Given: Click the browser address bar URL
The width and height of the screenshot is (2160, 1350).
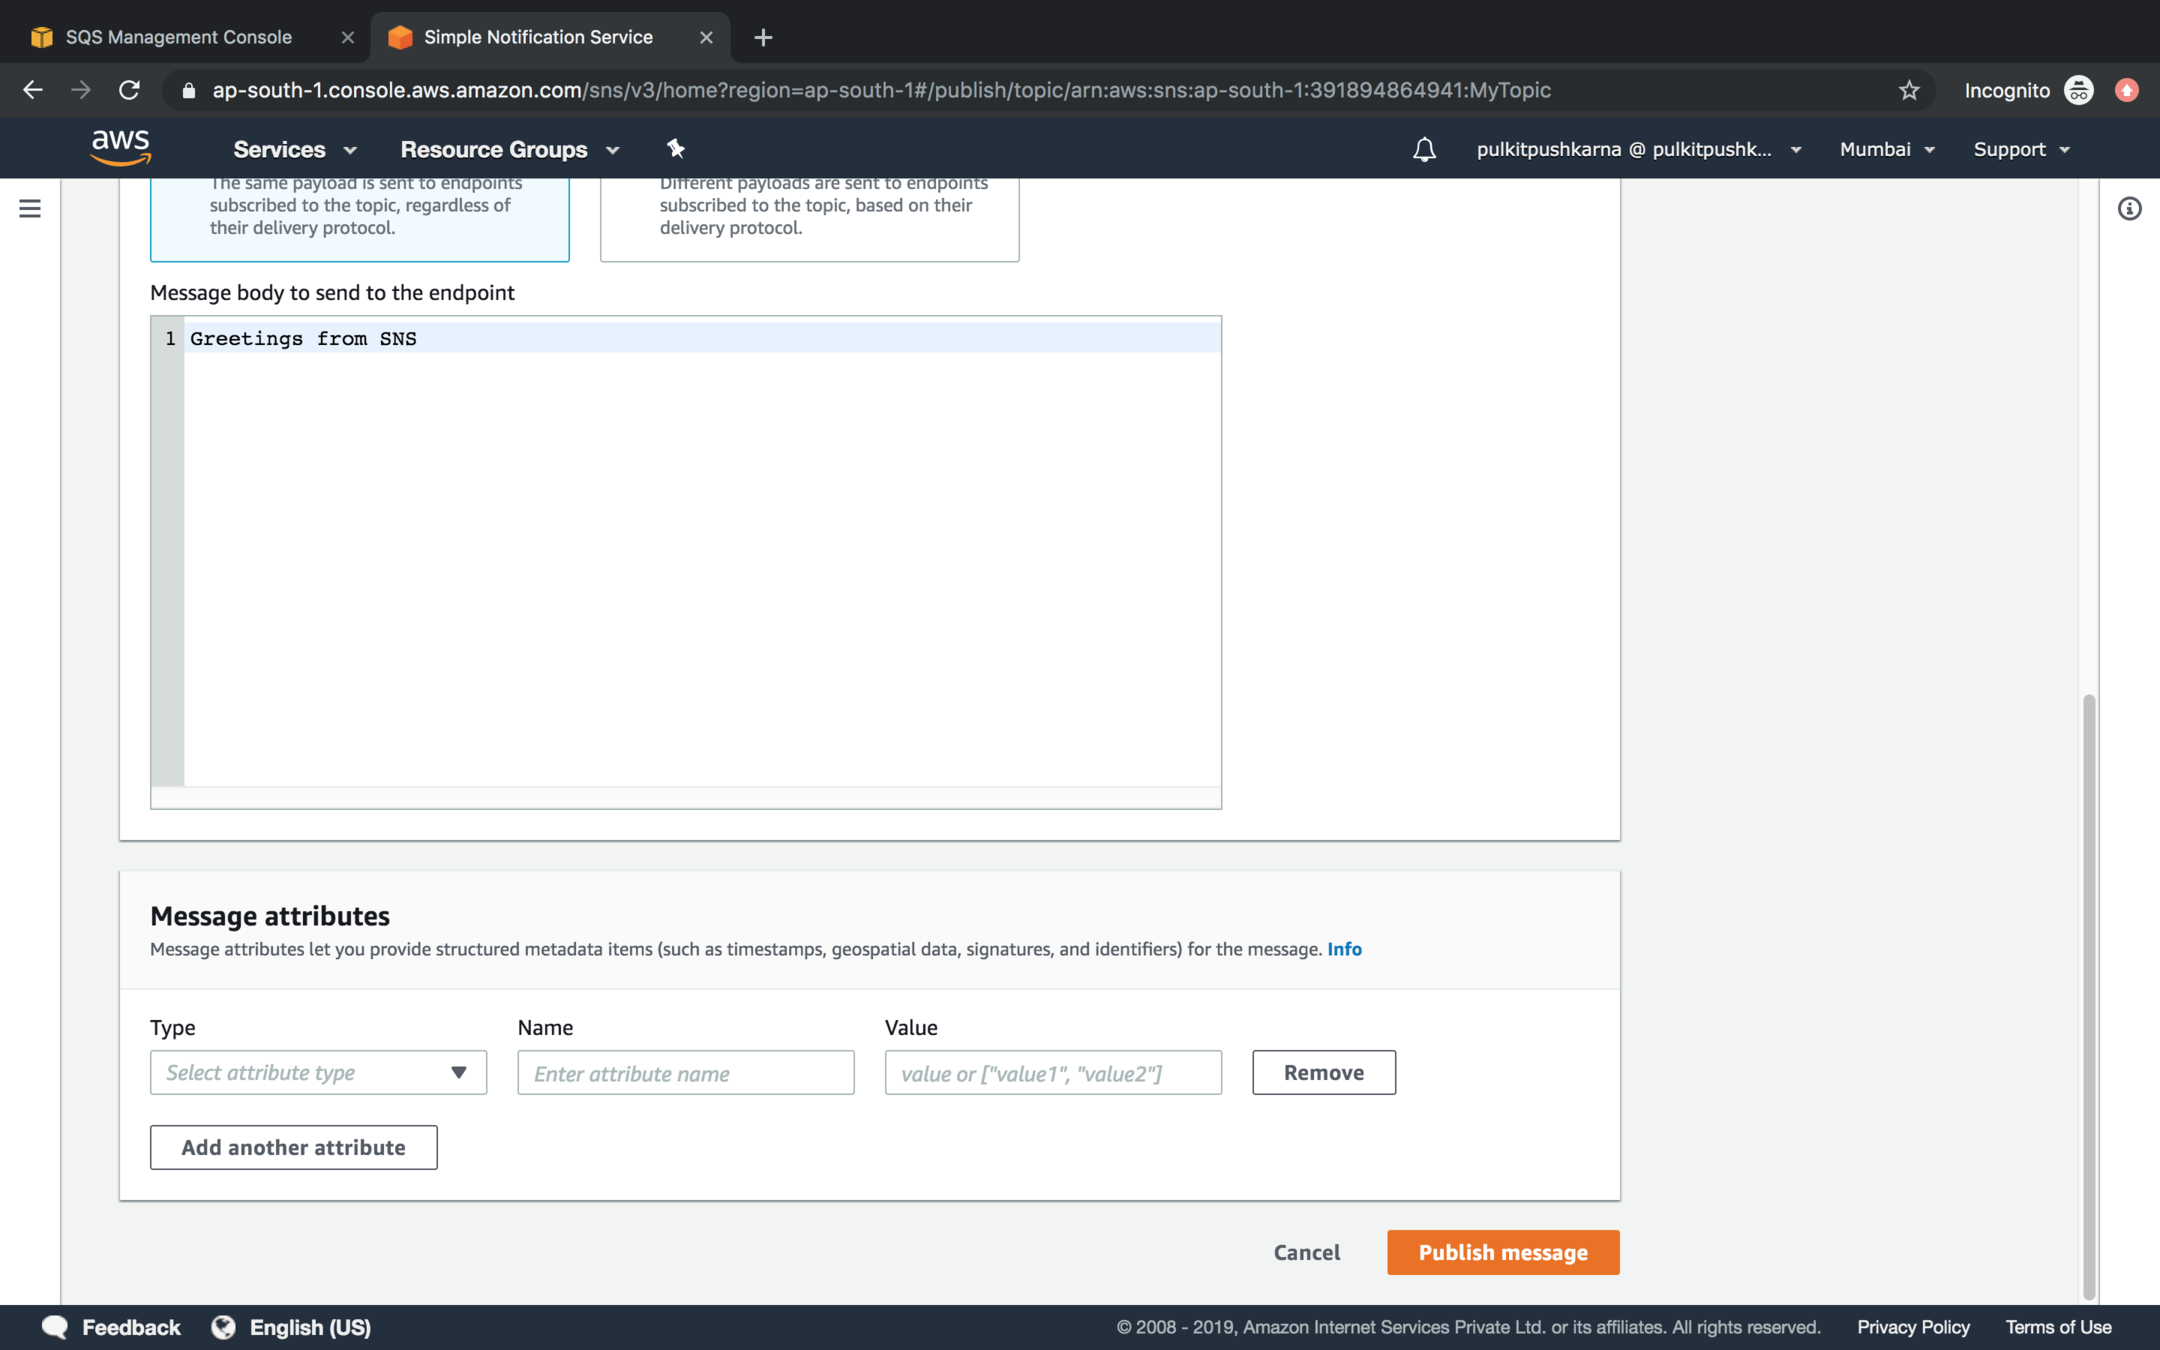Looking at the screenshot, I should [x=881, y=90].
